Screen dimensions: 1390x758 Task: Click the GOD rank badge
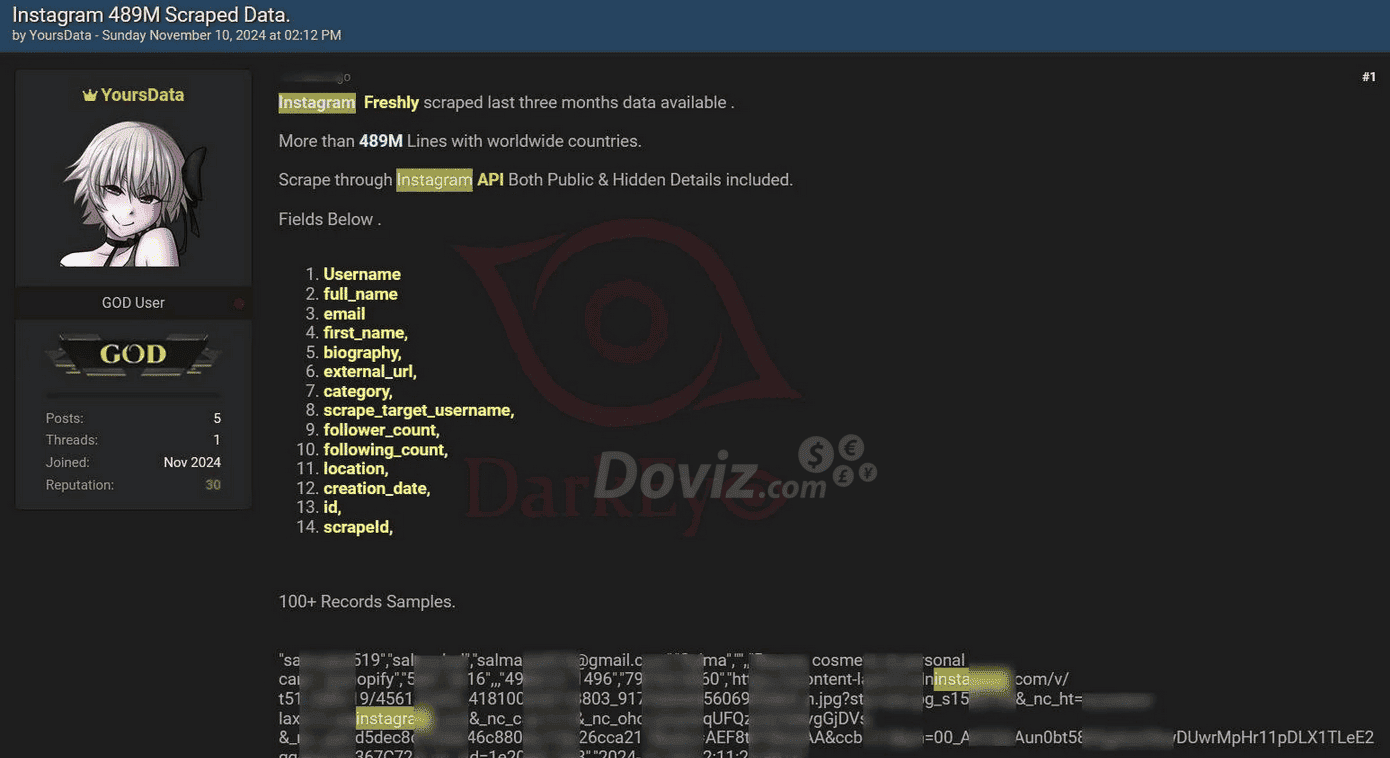point(133,354)
